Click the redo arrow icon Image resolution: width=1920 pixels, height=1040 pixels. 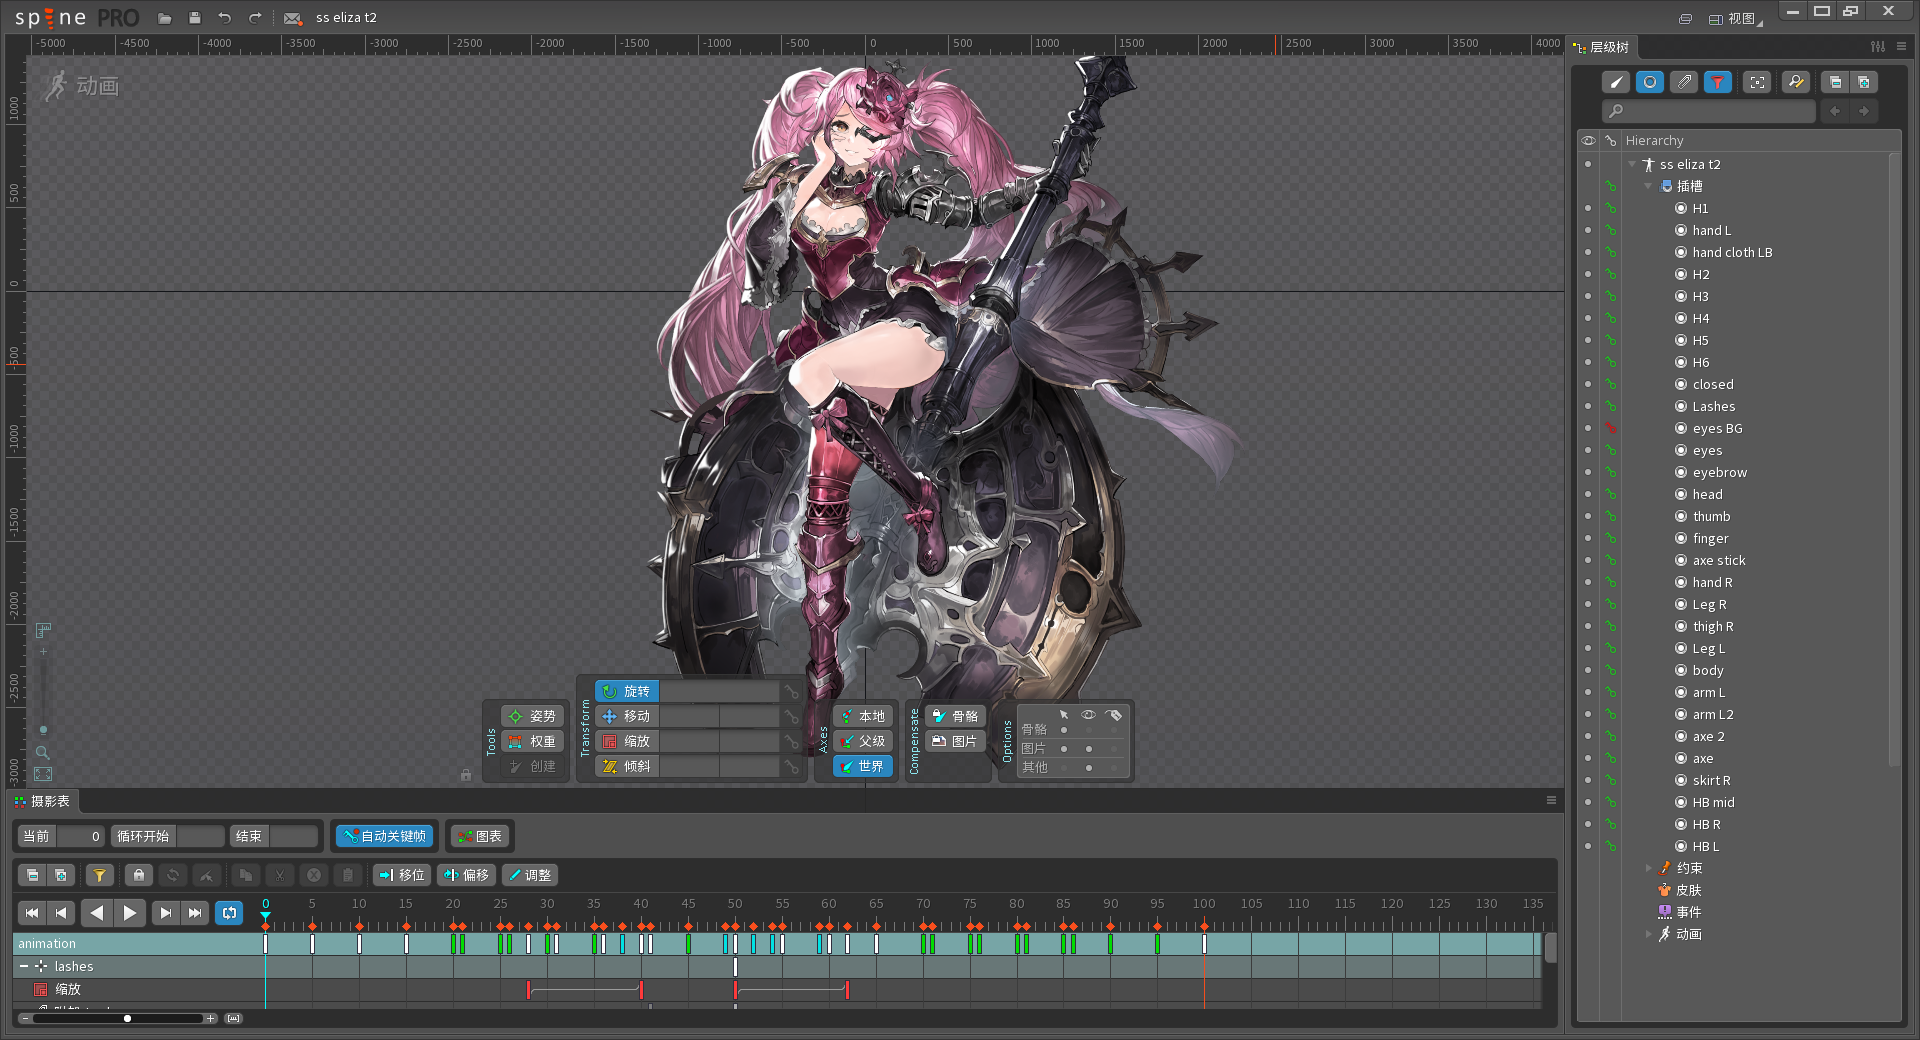tap(255, 18)
